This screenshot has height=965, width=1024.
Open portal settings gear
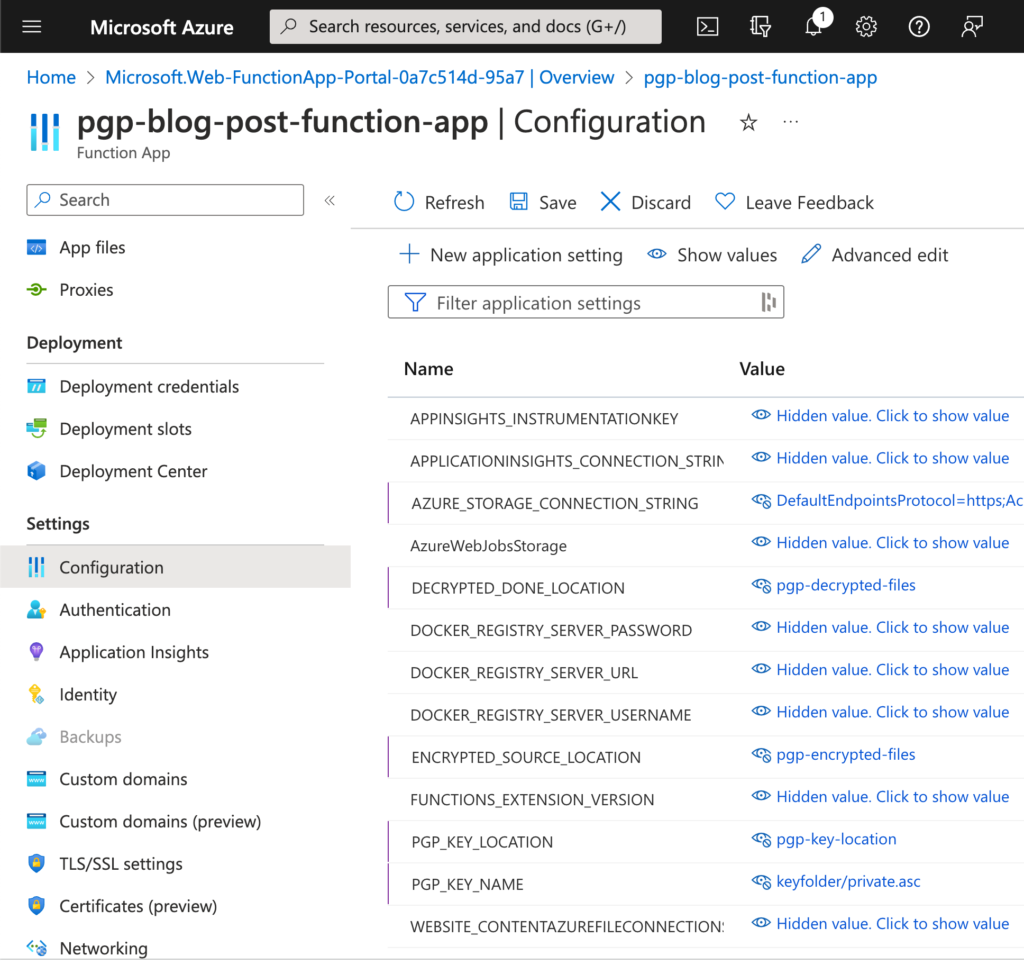point(866,27)
